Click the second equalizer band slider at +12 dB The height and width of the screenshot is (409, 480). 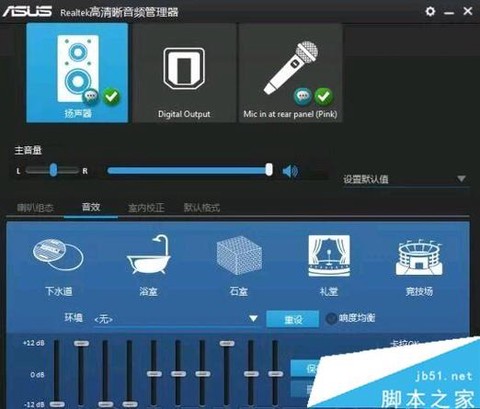pos(81,343)
